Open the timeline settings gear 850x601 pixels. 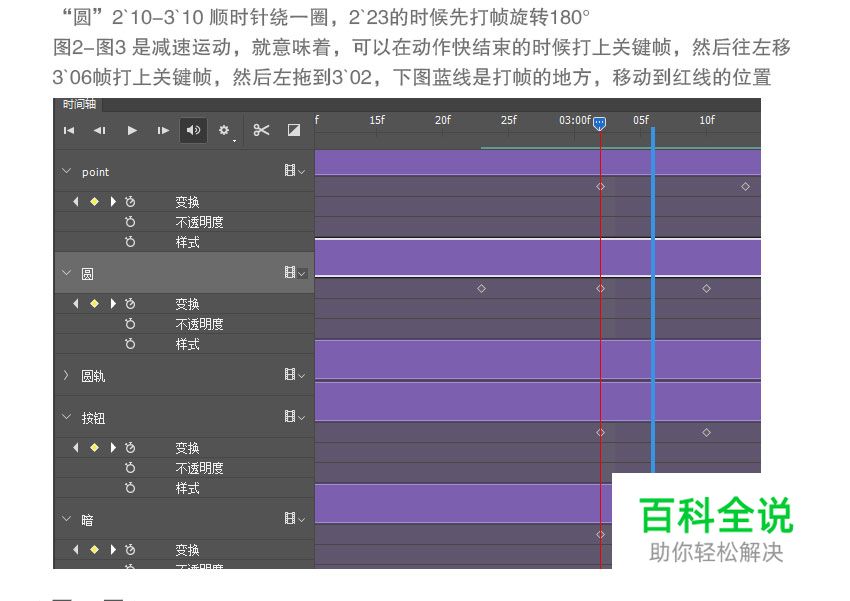point(225,130)
